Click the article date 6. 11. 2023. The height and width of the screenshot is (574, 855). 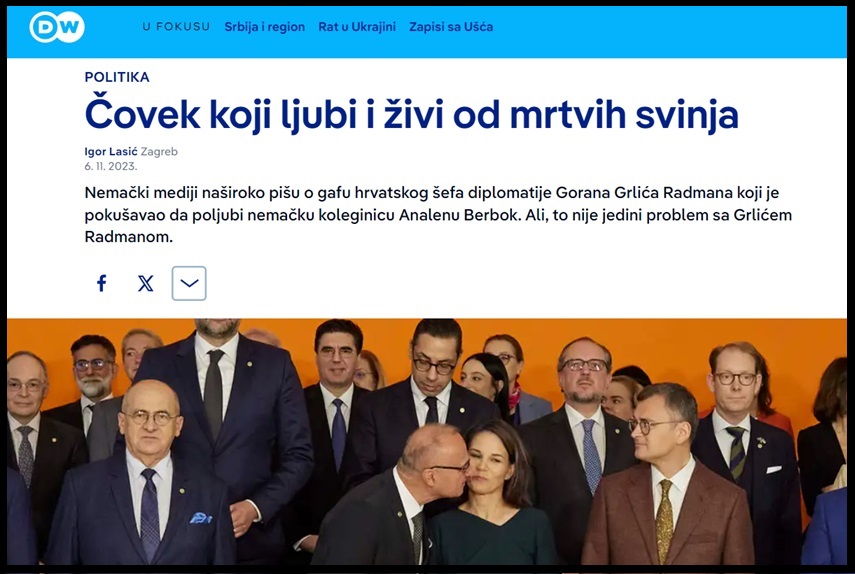[111, 166]
